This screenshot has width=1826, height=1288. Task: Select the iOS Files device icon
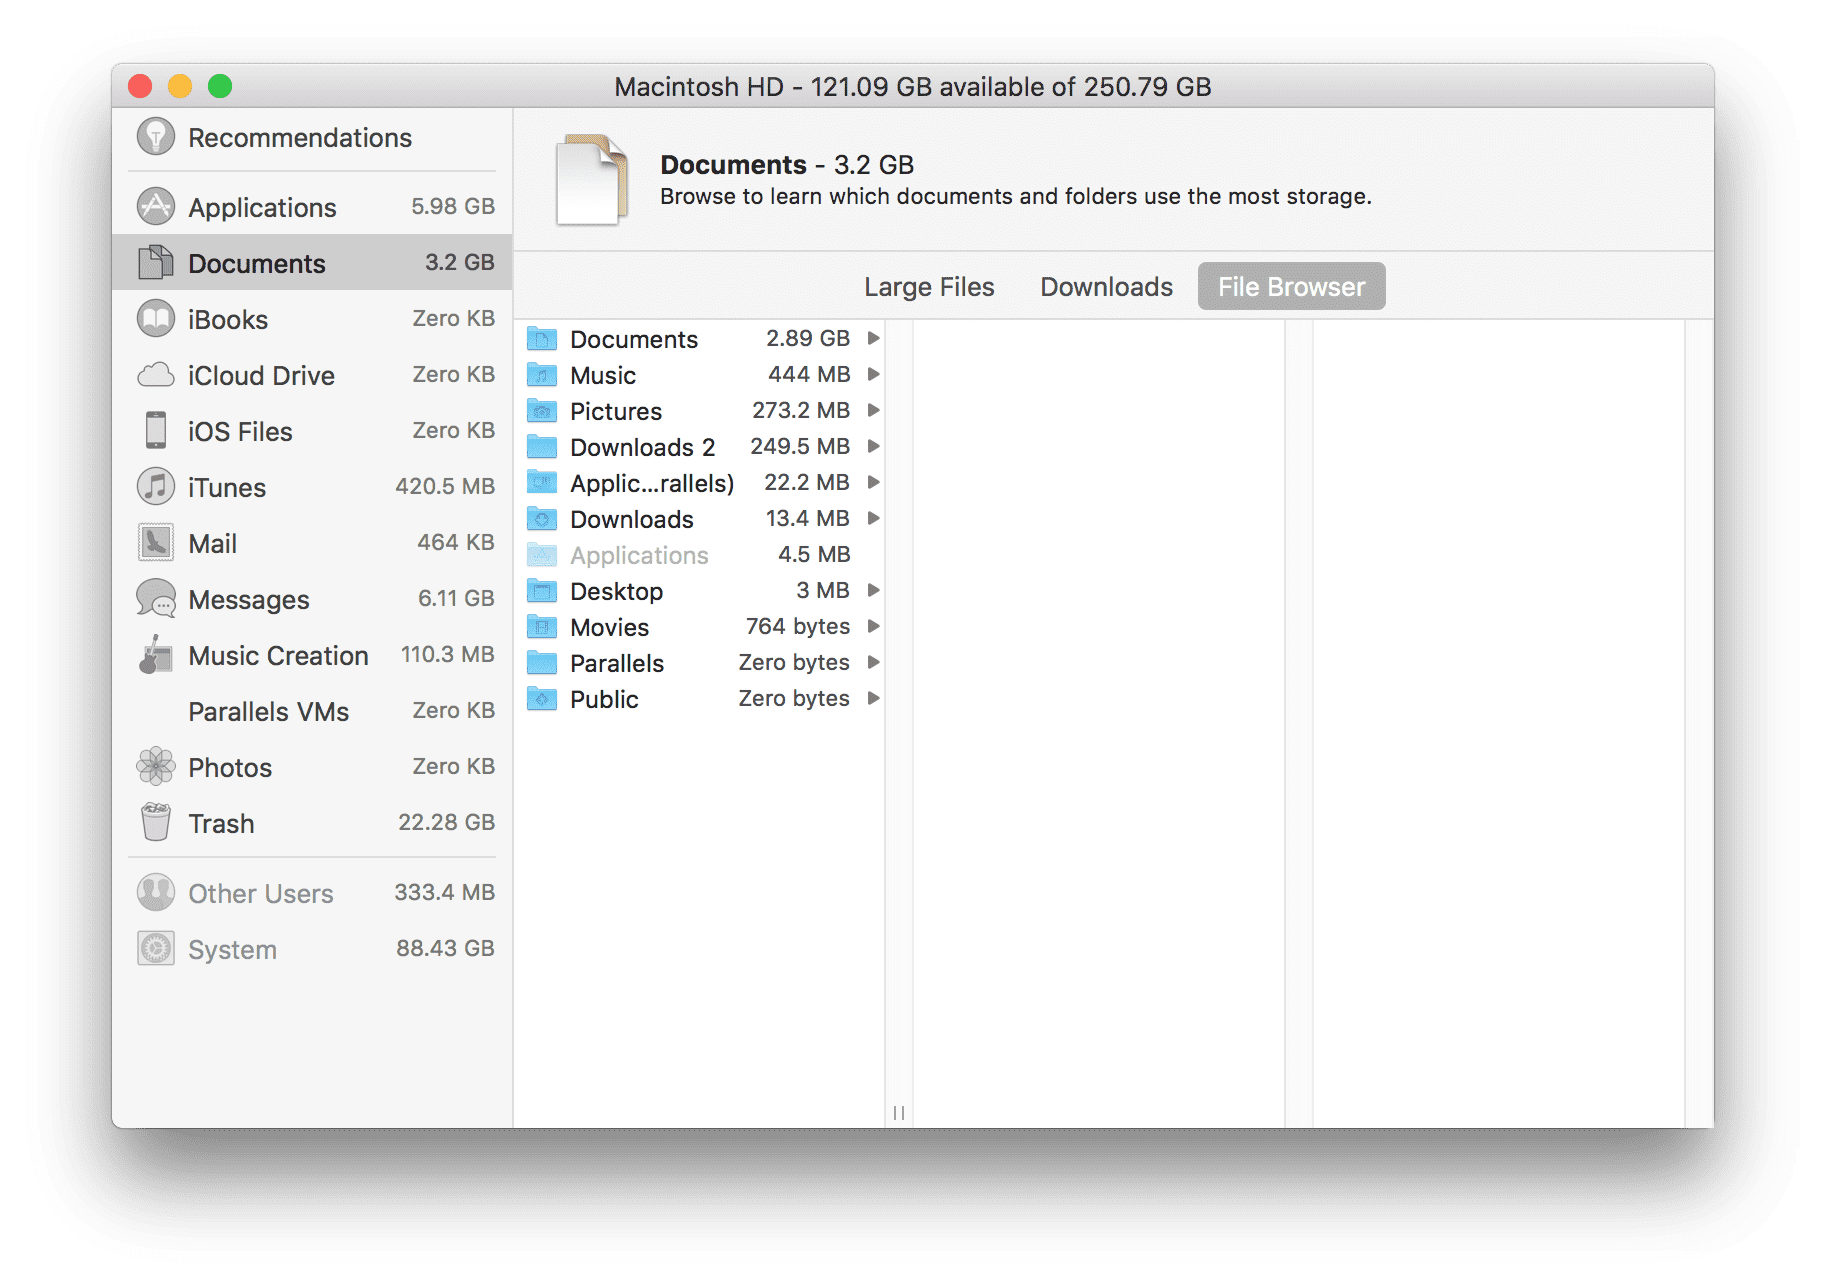[x=155, y=430]
